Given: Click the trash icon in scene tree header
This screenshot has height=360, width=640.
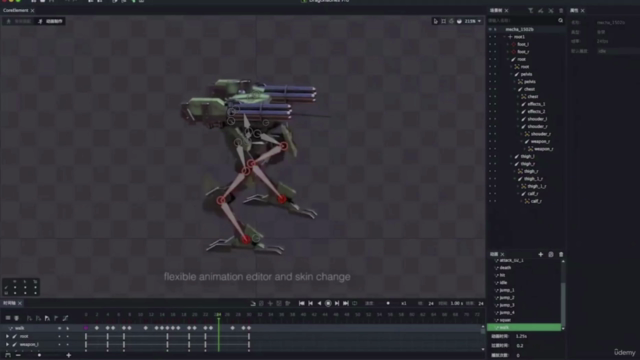Looking at the screenshot, I should pyautogui.click(x=561, y=11).
